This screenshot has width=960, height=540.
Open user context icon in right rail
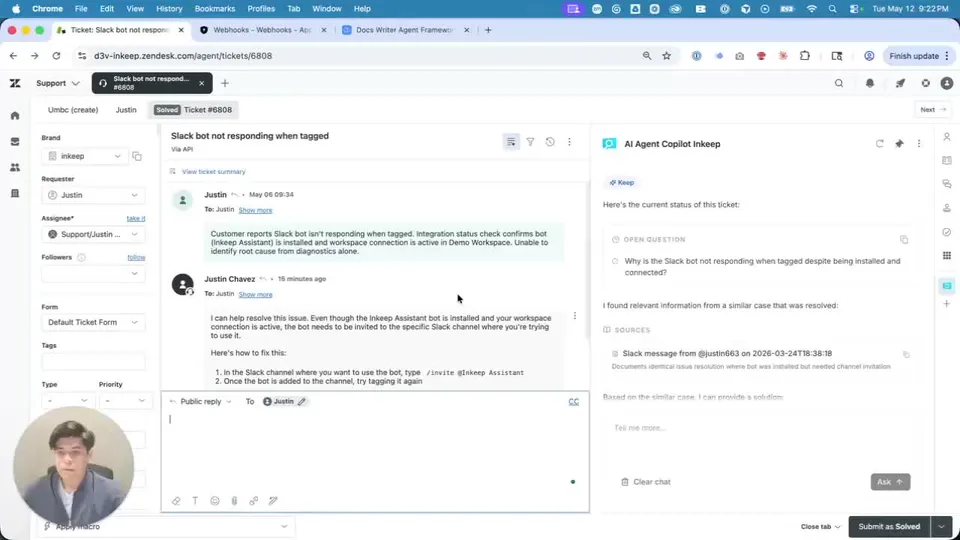947,137
